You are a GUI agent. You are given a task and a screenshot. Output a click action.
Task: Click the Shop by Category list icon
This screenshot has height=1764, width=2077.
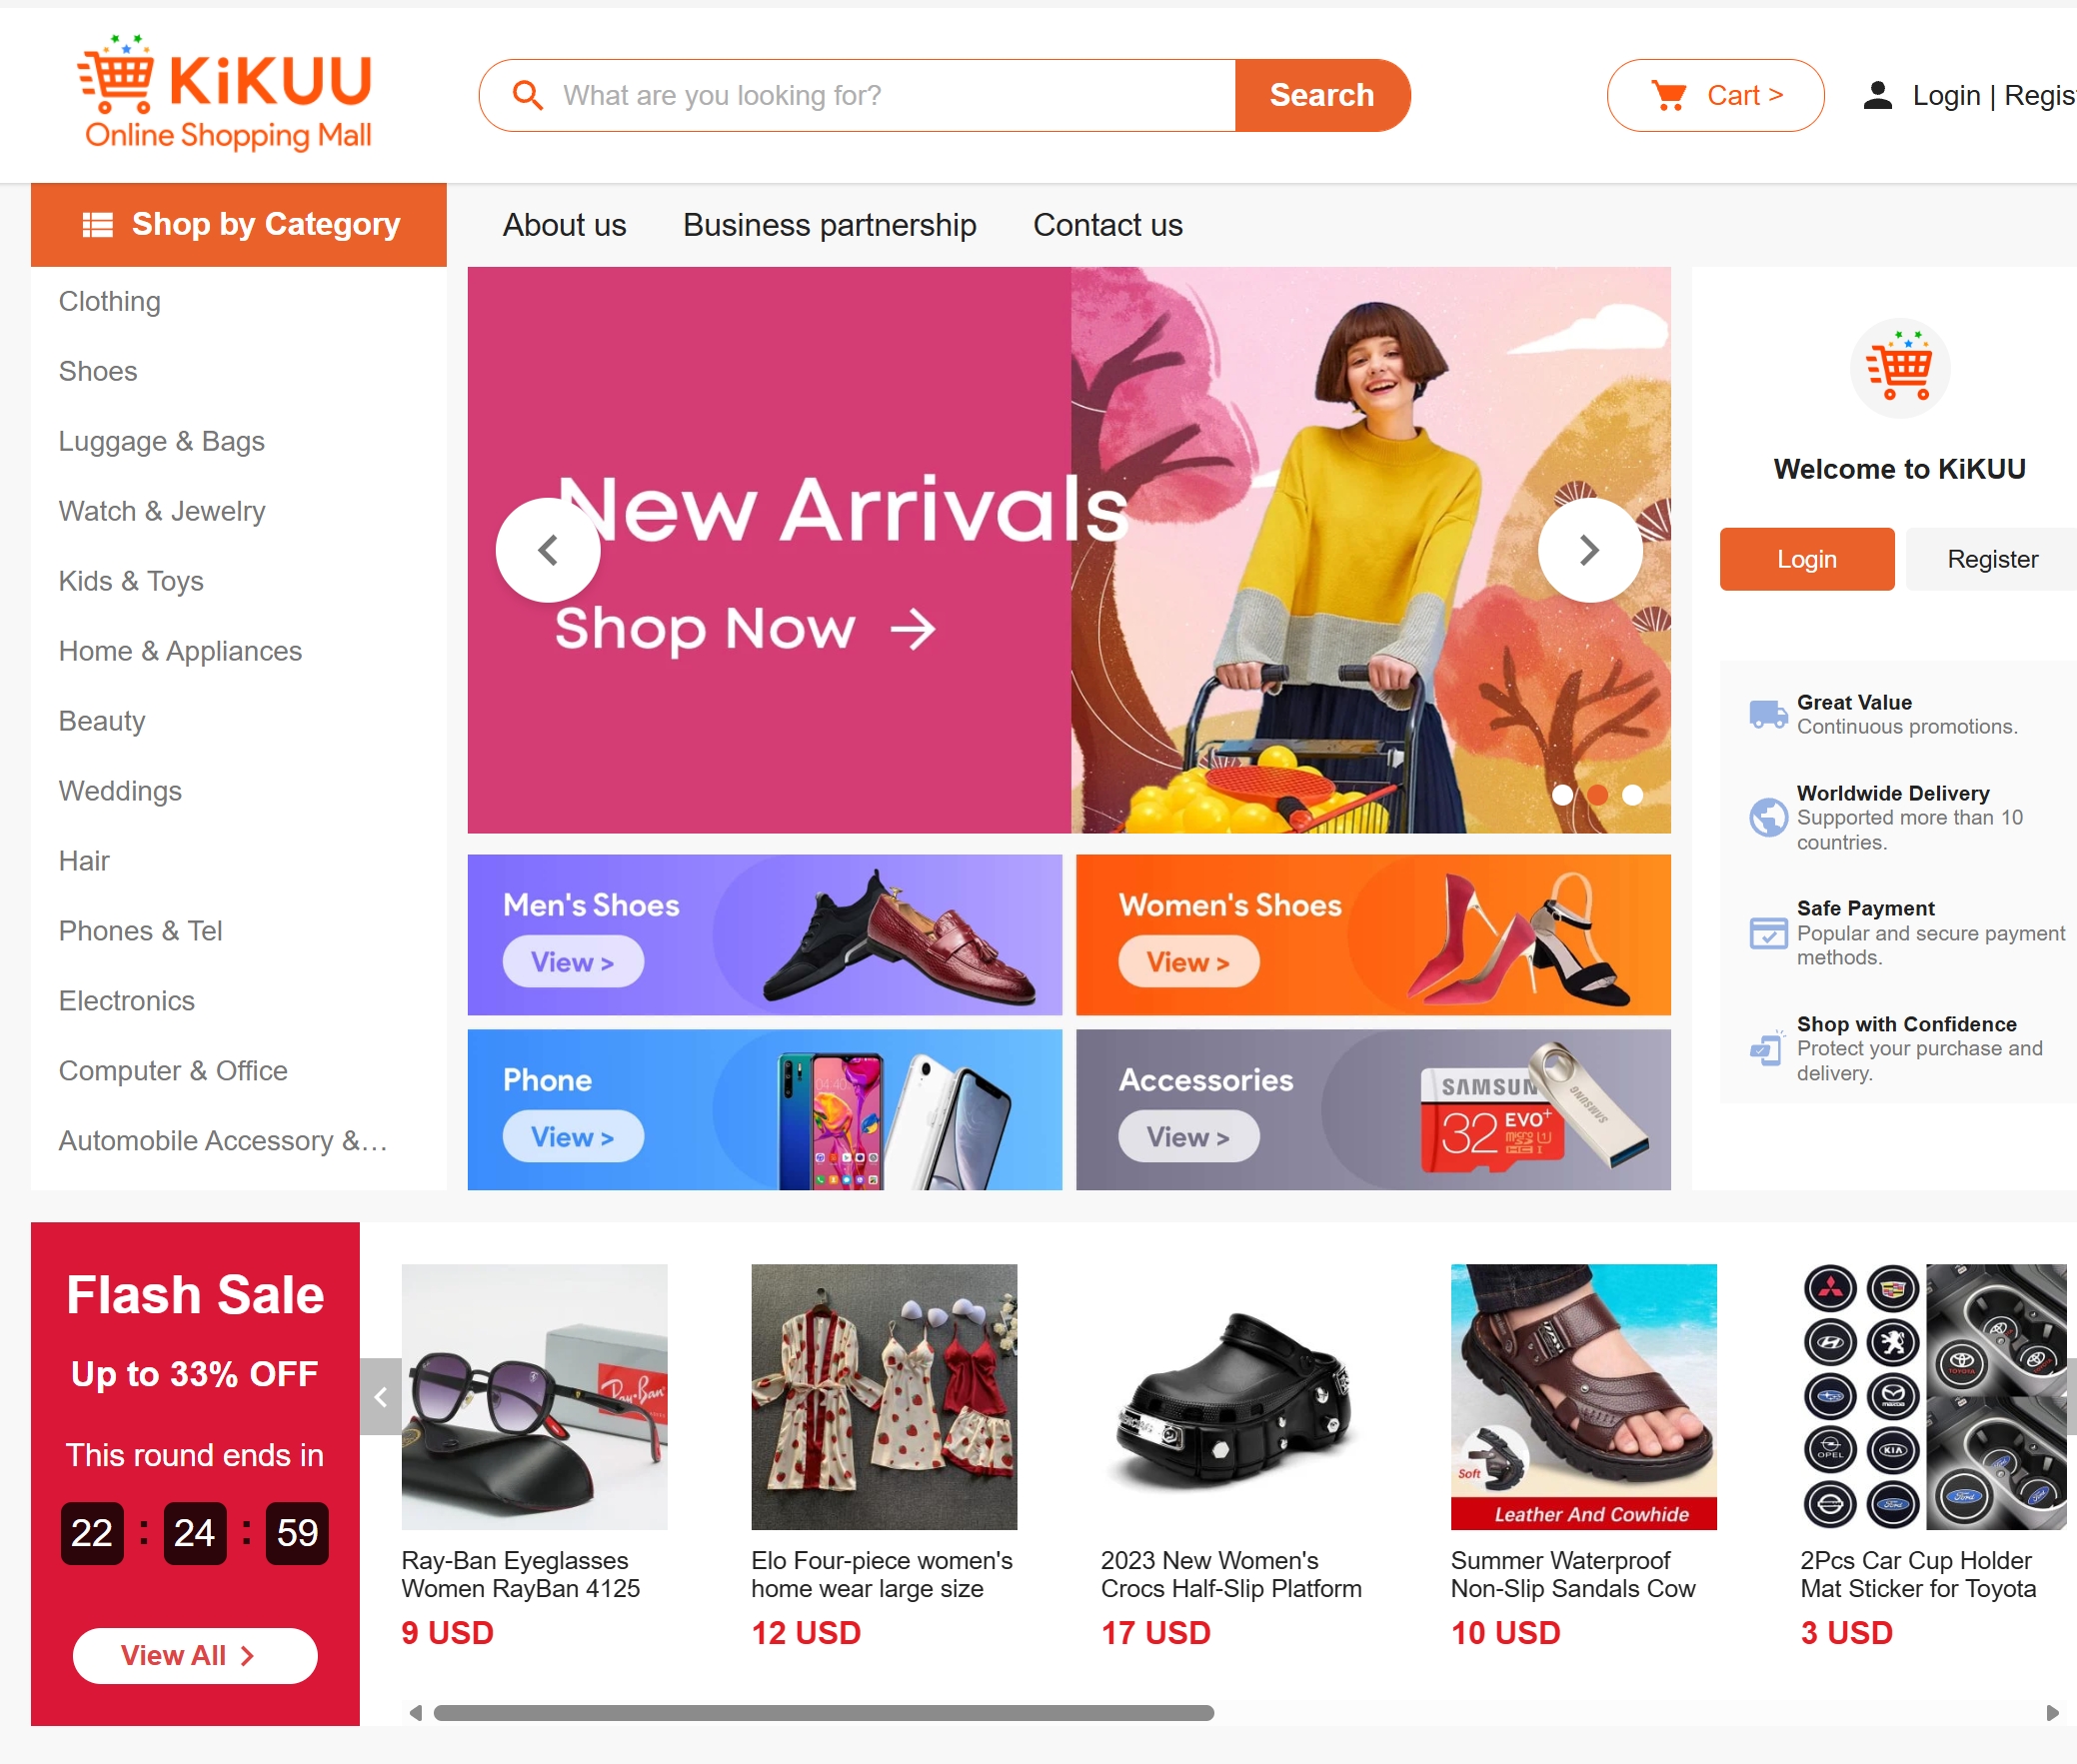pyautogui.click(x=97, y=225)
